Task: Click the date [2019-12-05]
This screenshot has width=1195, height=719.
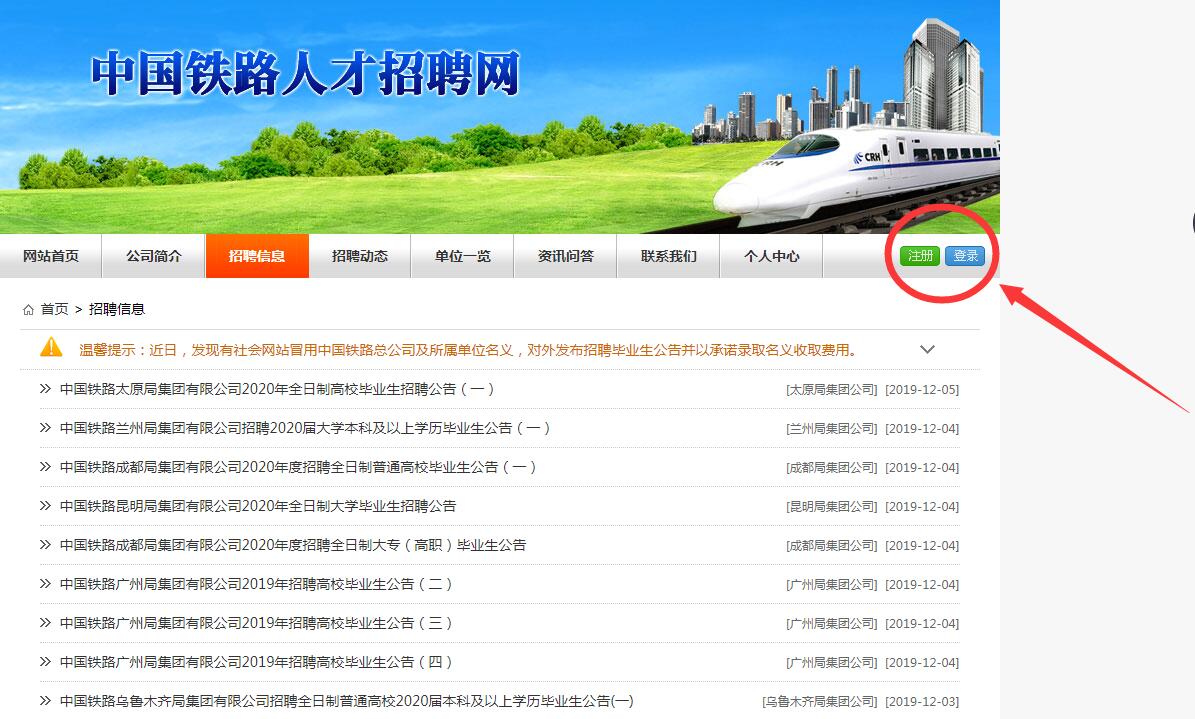Action: pos(922,390)
